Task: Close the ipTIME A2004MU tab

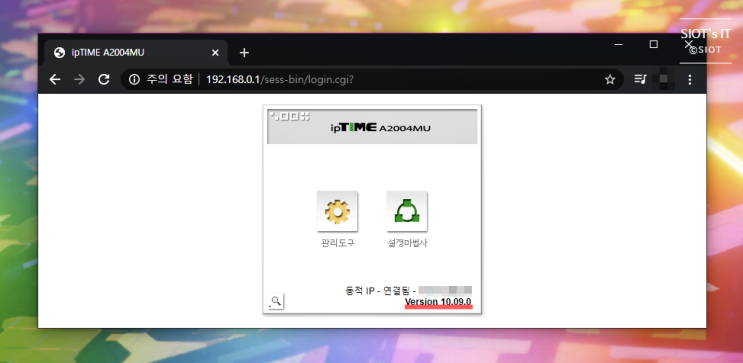Action: tap(215, 53)
